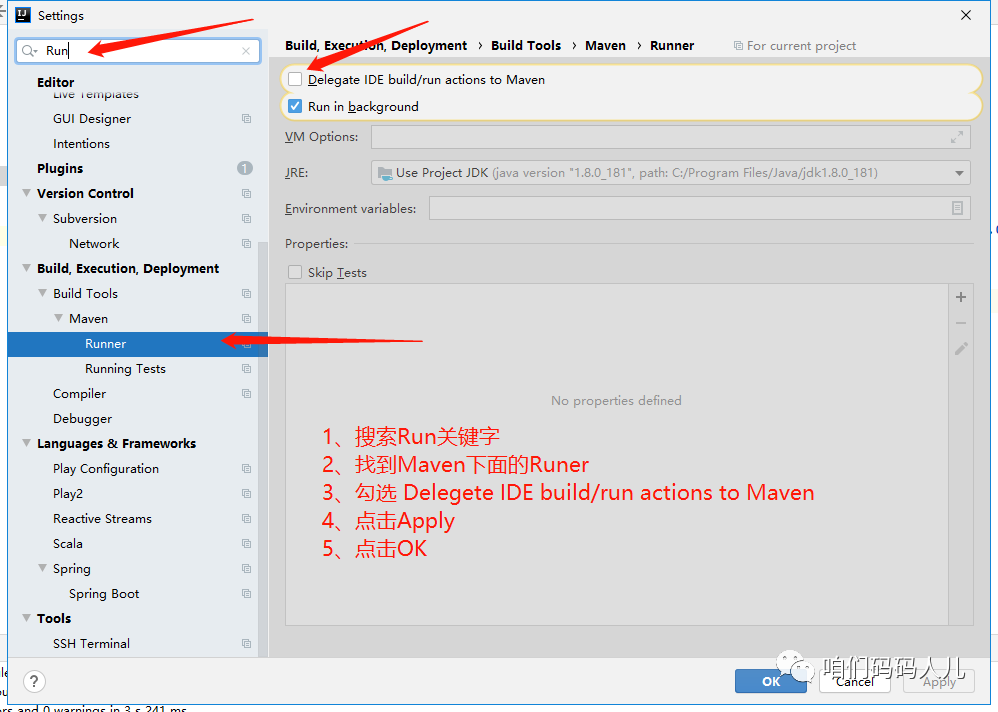Open the JRE dropdown list
Viewport: 998px width, 712px height.
click(959, 173)
